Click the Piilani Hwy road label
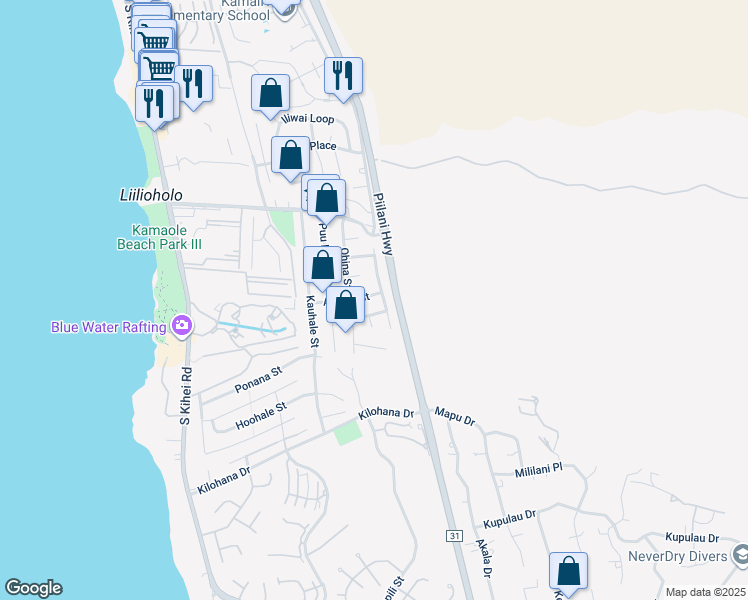This screenshot has width=748, height=600. (x=384, y=224)
